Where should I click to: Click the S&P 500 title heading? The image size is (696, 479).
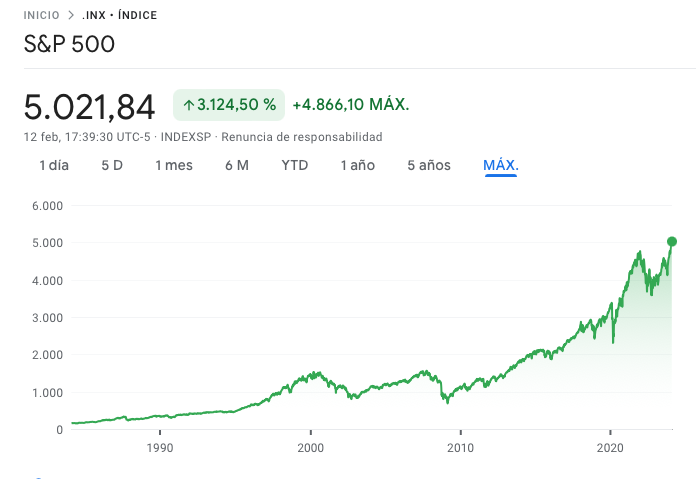coord(69,44)
